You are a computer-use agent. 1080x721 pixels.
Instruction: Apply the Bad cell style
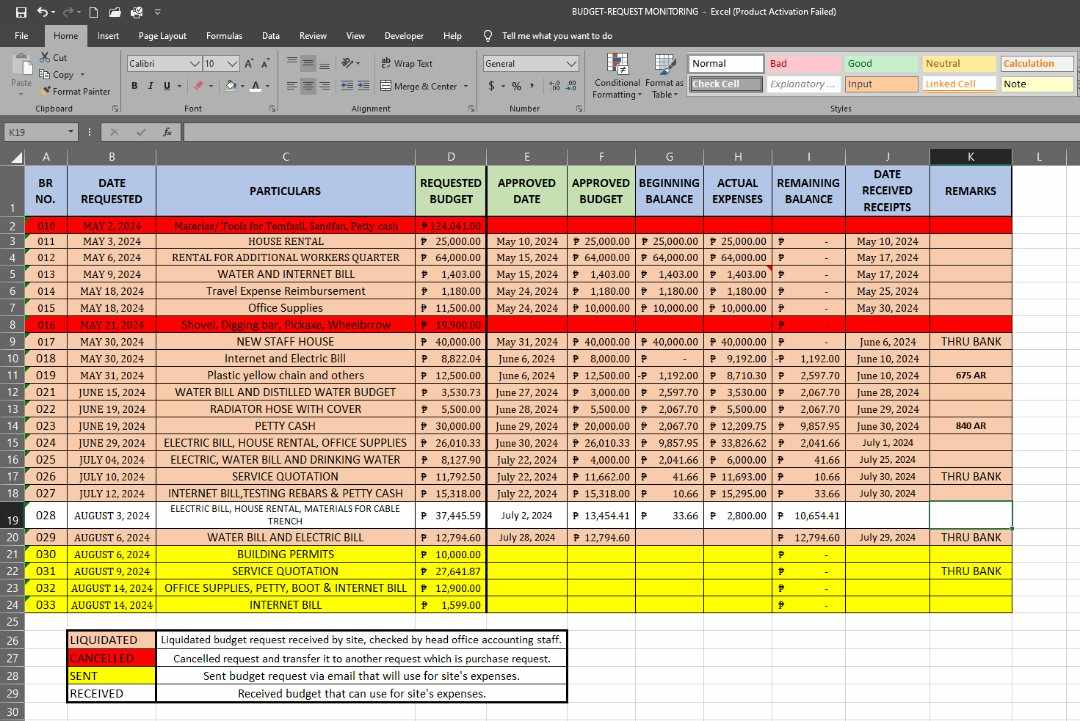804,63
